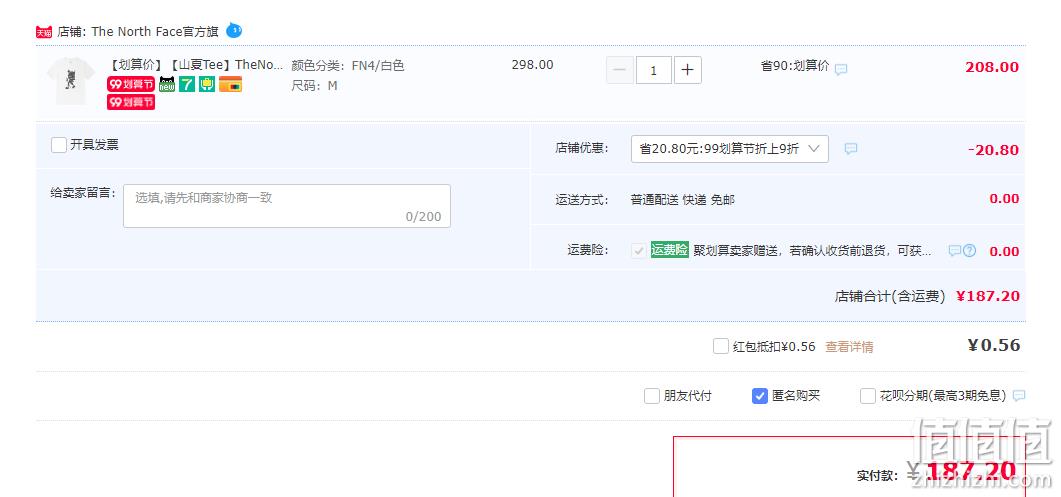Open the 查看详情 link for red packet

pyautogui.click(x=849, y=347)
